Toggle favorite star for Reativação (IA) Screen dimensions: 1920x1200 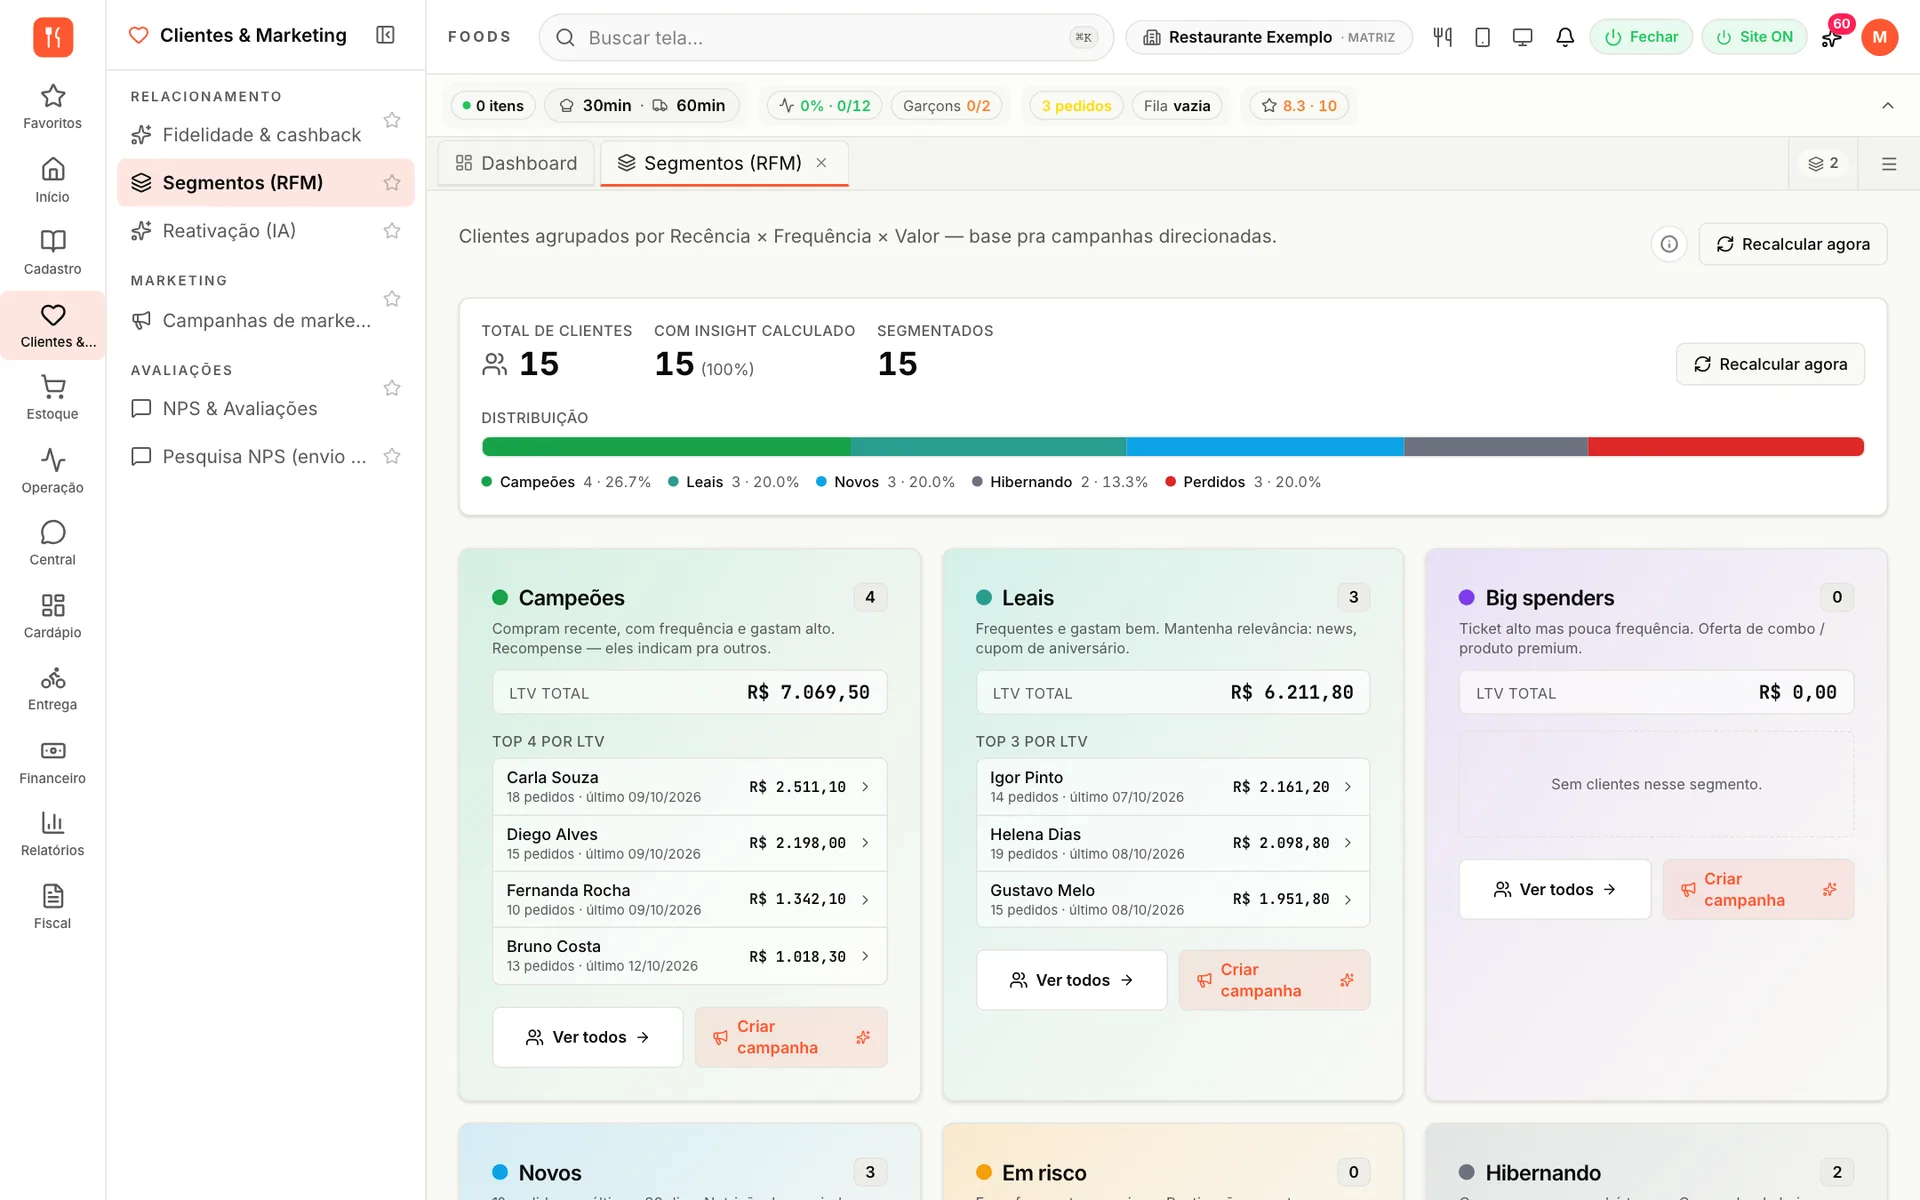pyautogui.click(x=392, y=231)
